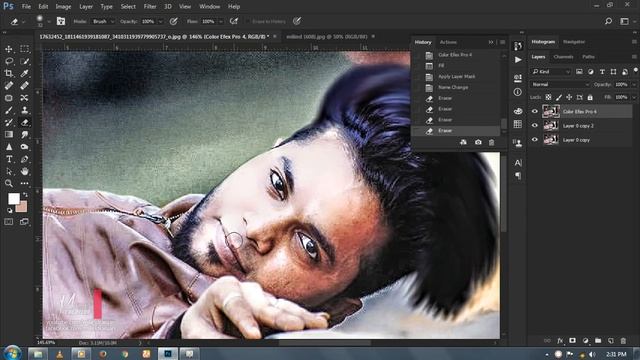Add a layer mask
Viewport: 640px width, 360px height.
coord(573,340)
